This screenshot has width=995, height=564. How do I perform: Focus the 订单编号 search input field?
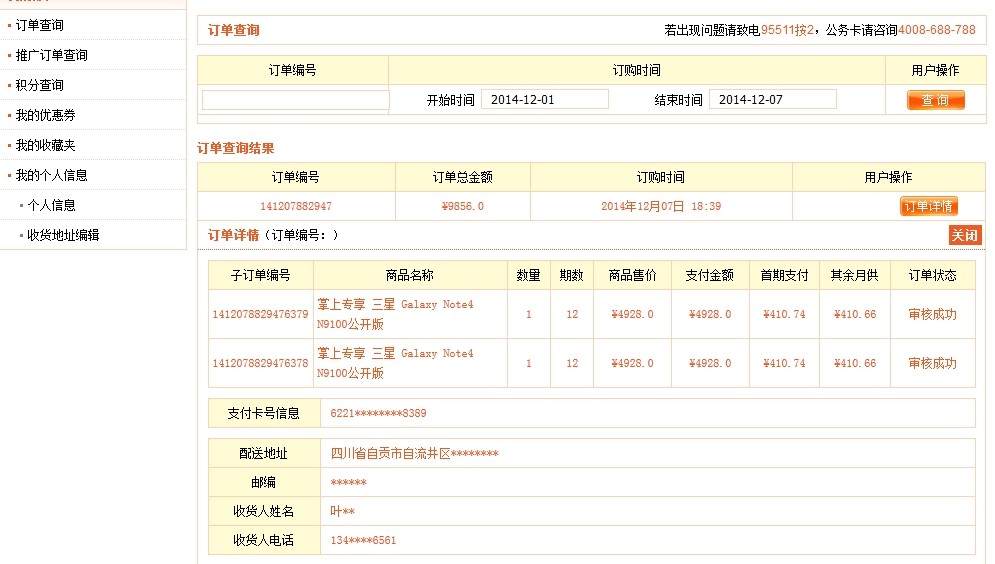point(295,100)
